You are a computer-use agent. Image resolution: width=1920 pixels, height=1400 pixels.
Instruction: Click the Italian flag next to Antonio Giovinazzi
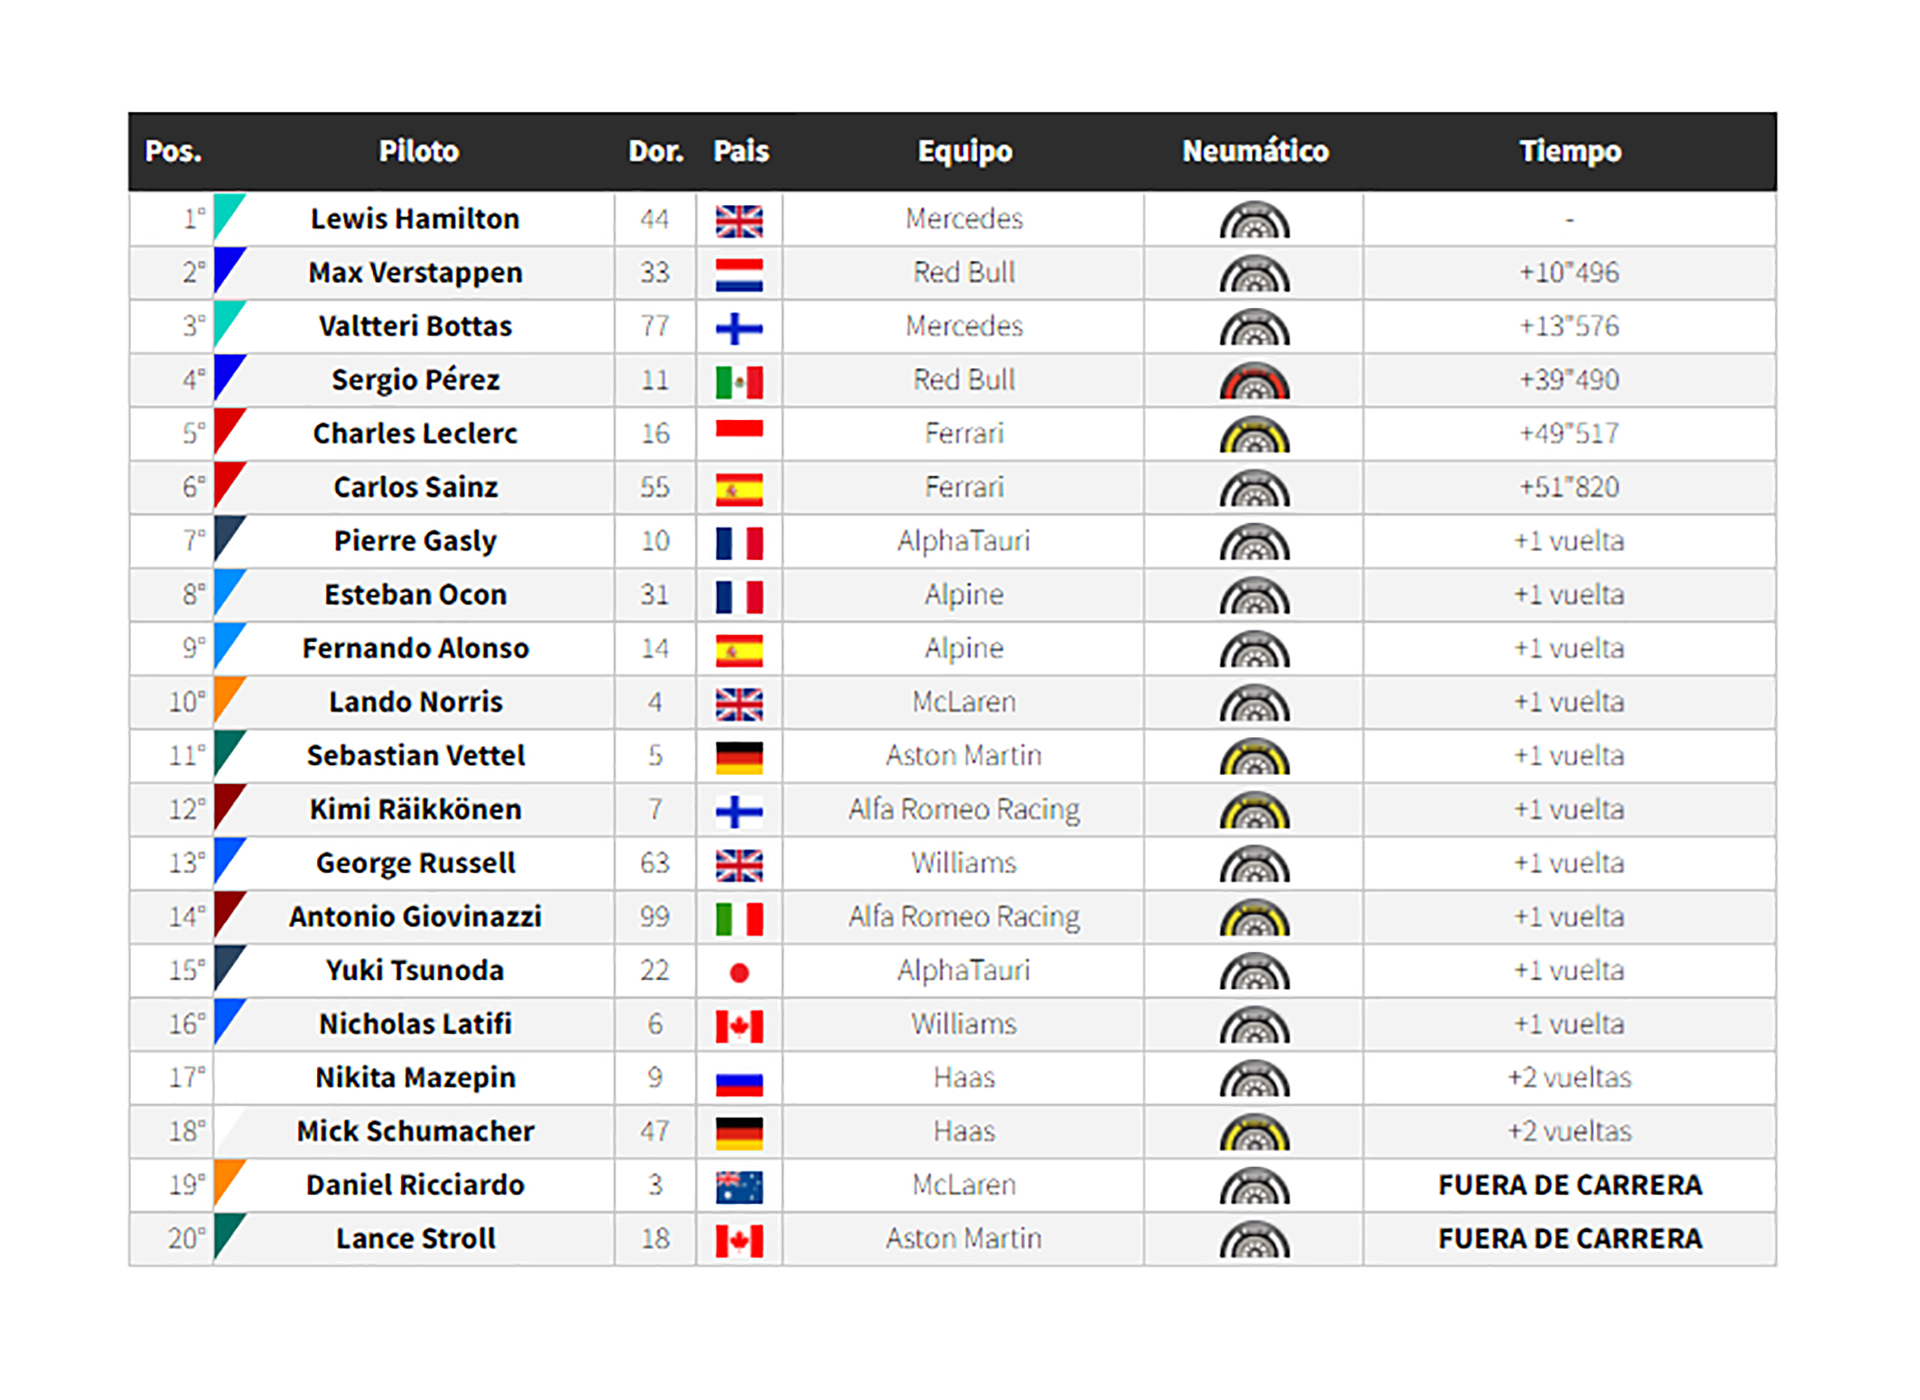(x=739, y=918)
